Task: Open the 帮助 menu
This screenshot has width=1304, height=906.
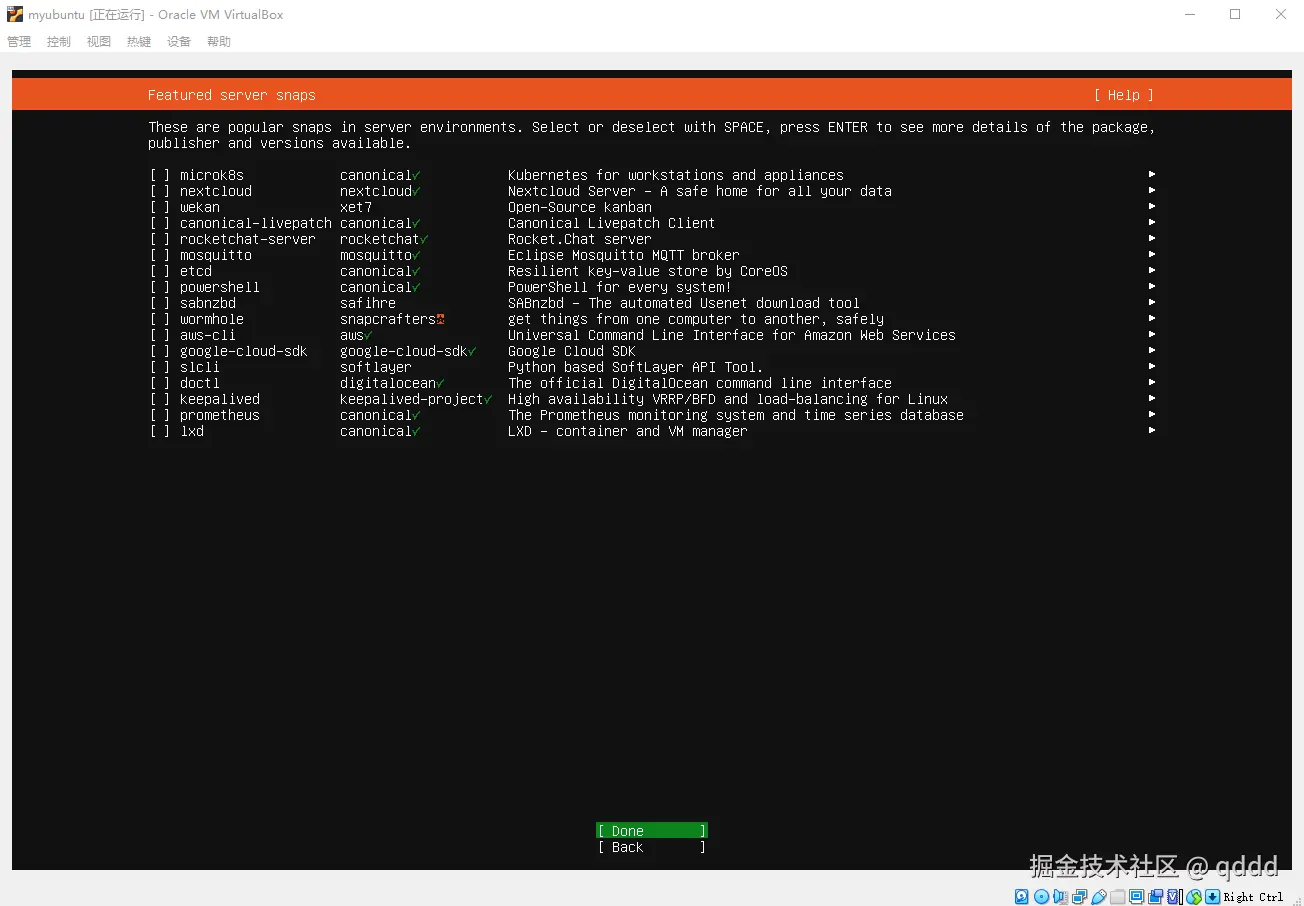Action: click(x=219, y=42)
